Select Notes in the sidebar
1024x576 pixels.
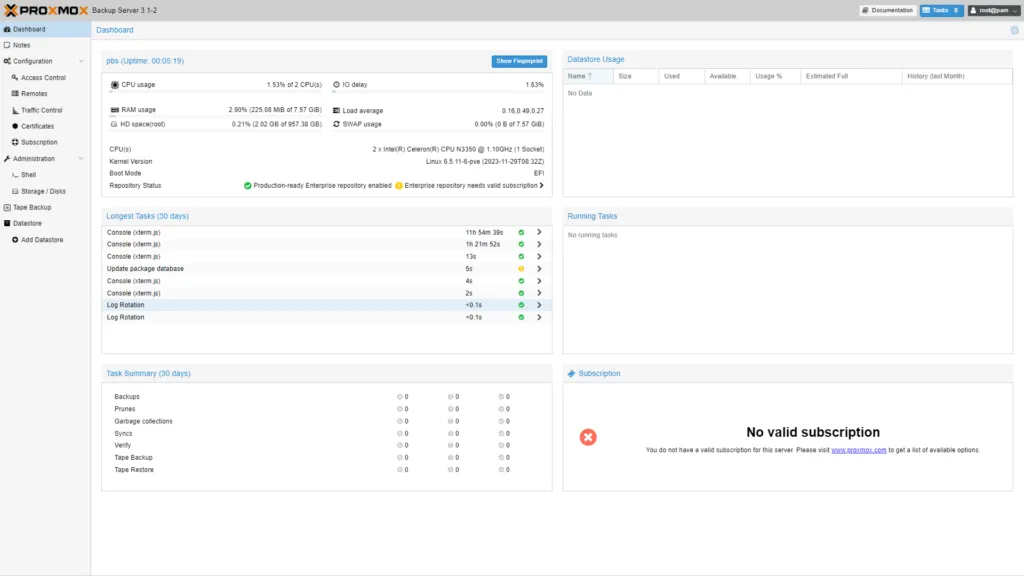pyautogui.click(x=21, y=45)
